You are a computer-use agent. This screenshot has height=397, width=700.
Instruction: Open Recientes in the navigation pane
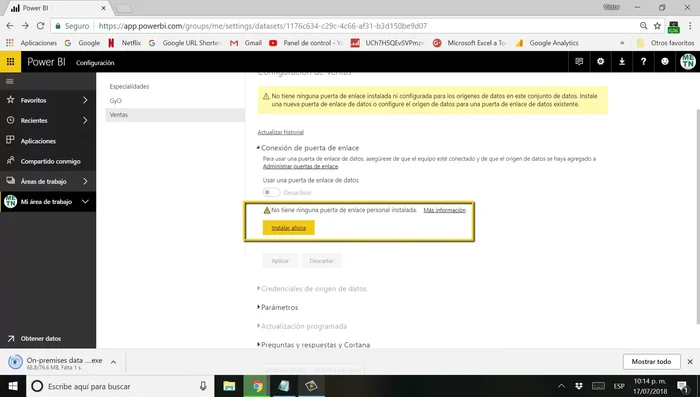34,120
